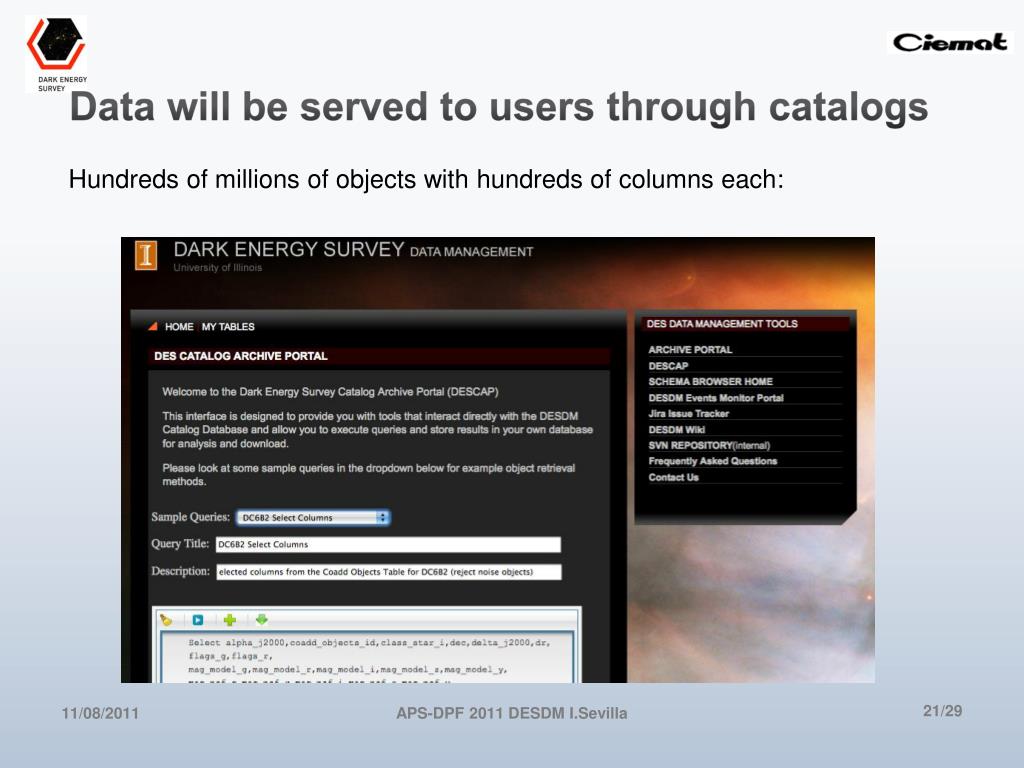Open the Sample Queries dropdown

pos(313,517)
